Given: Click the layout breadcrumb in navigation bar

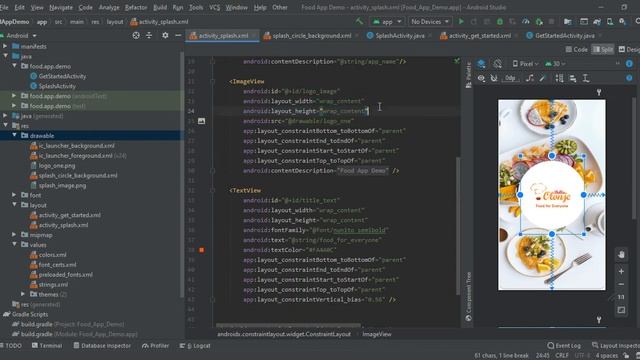Looking at the screenshot, I should 115,22.
